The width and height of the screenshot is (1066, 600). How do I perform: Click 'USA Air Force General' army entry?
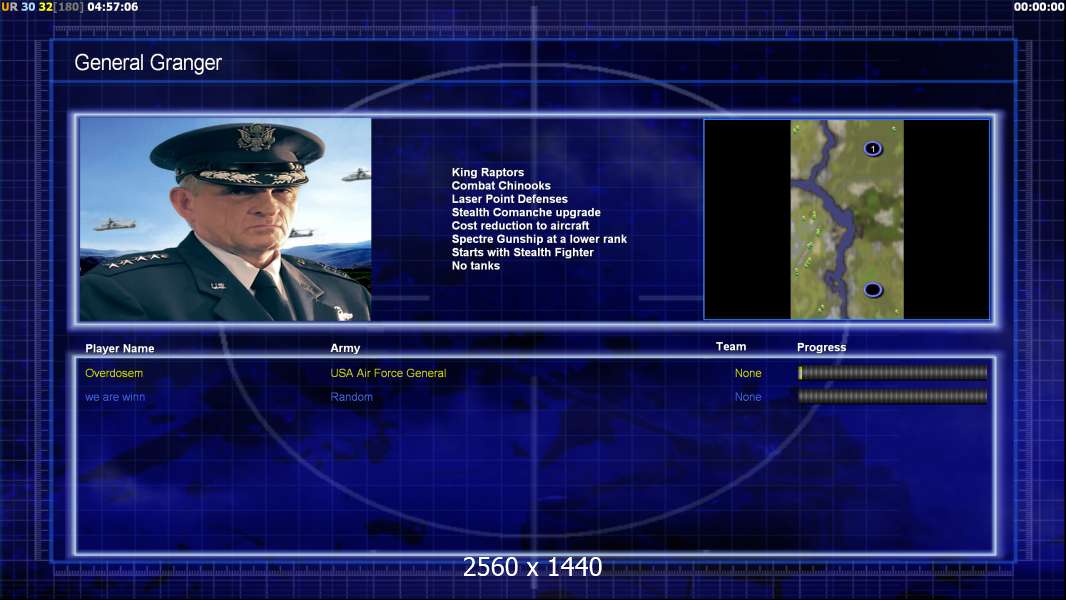coord(388,373)
